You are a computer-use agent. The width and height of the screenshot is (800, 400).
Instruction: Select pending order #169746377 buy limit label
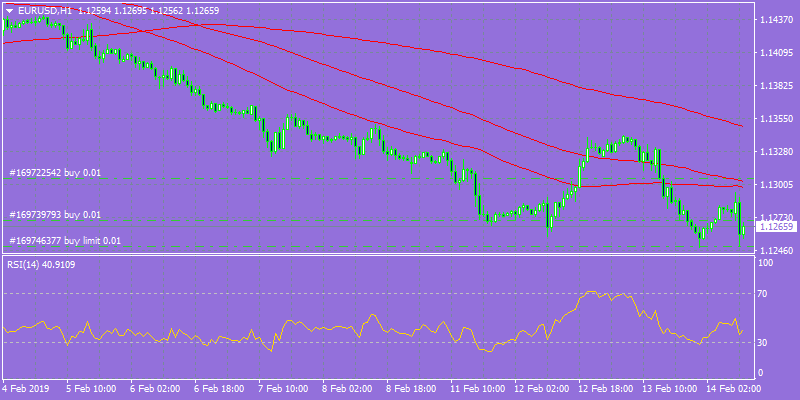[x=65, y=240]
